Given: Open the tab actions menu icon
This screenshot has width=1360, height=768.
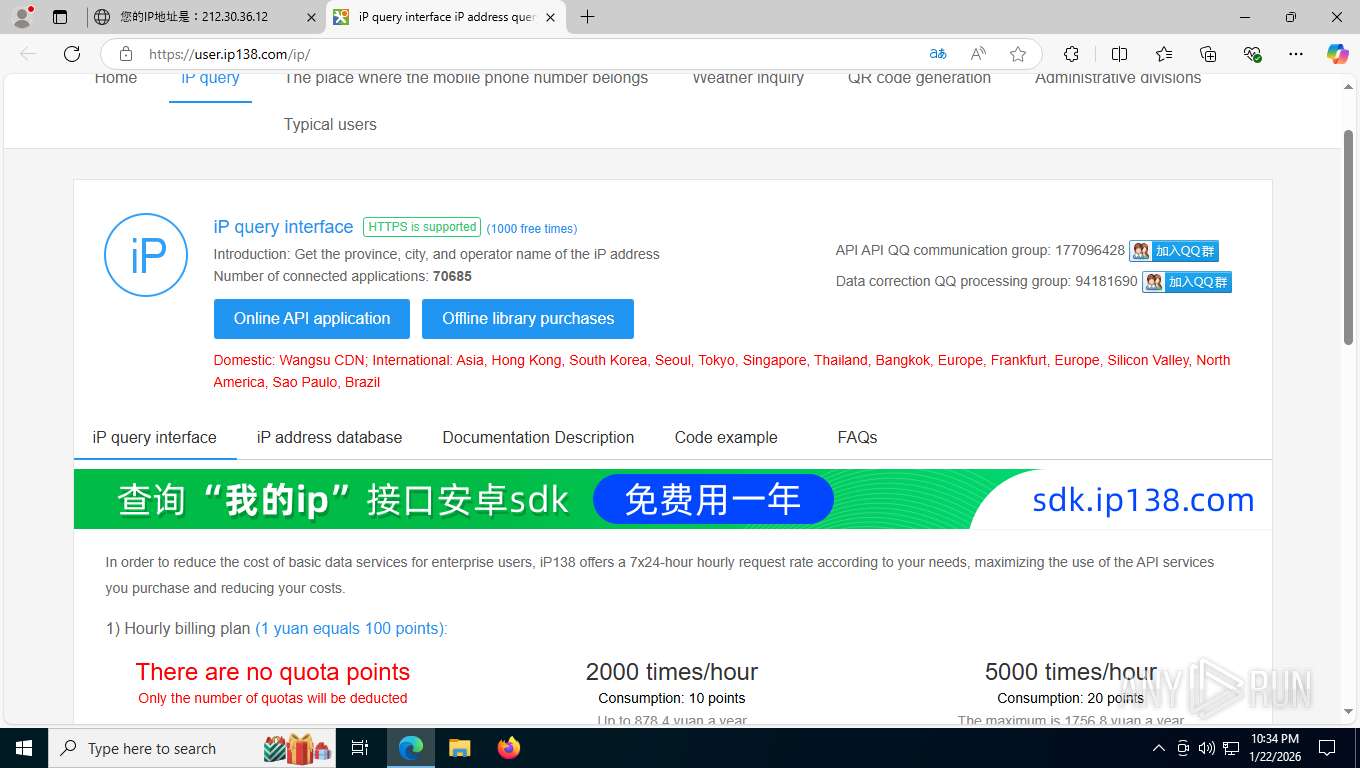Looking at the screenshot, I should coord(60,17).
